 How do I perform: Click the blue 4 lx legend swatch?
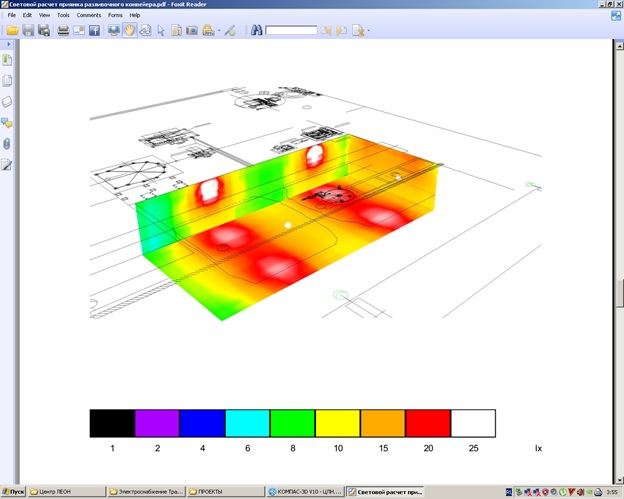202,423
